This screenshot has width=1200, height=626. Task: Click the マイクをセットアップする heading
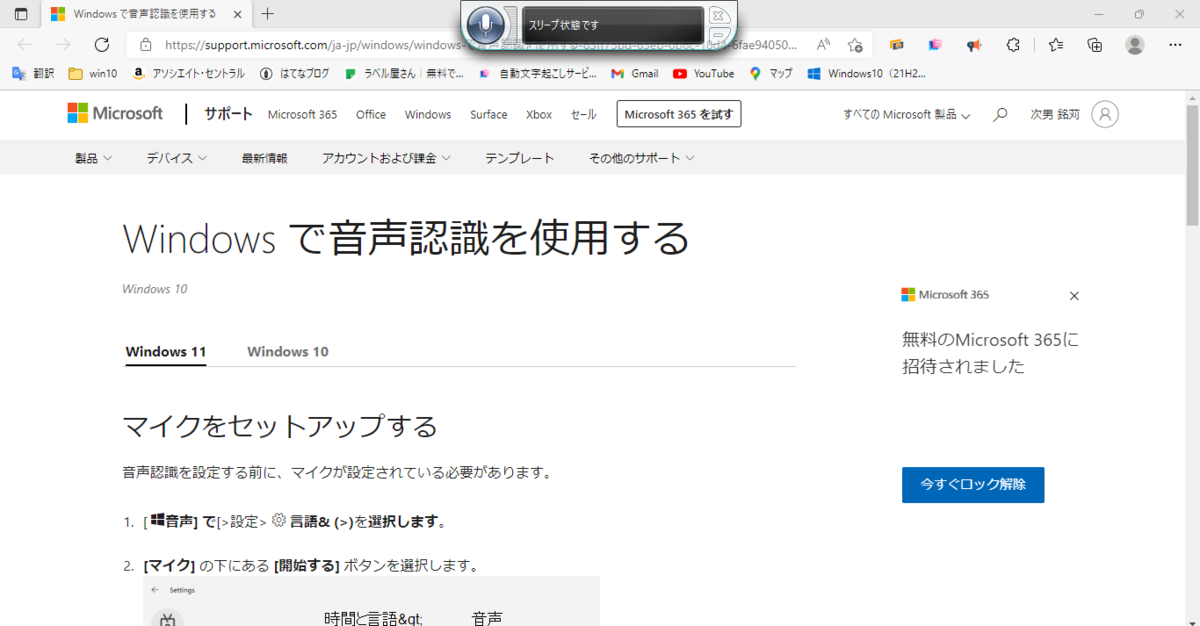pos(280,427)
